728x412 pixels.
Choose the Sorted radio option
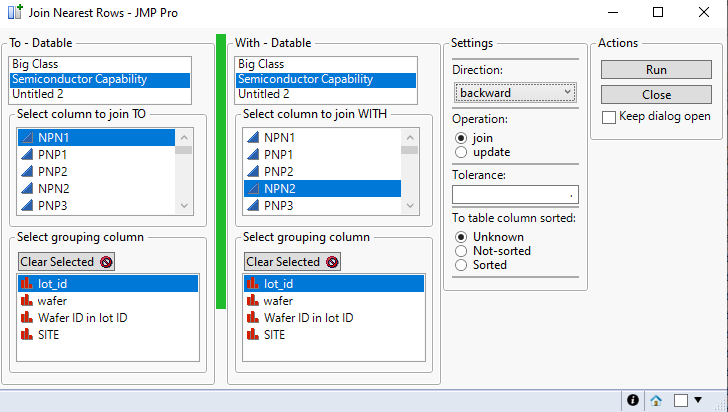pyautogui.click(x=461, y=265)
